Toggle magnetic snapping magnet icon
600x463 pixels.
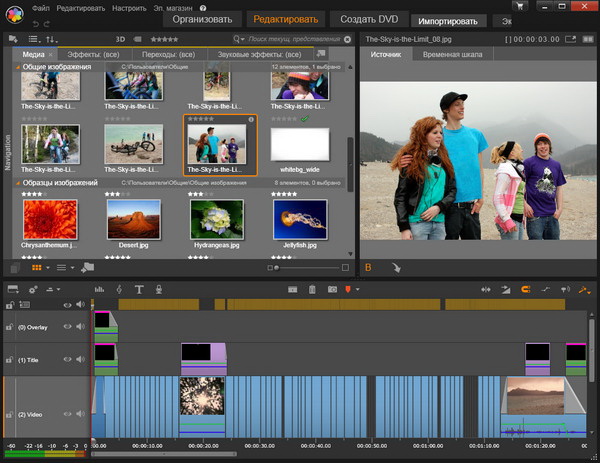[524, 289]
